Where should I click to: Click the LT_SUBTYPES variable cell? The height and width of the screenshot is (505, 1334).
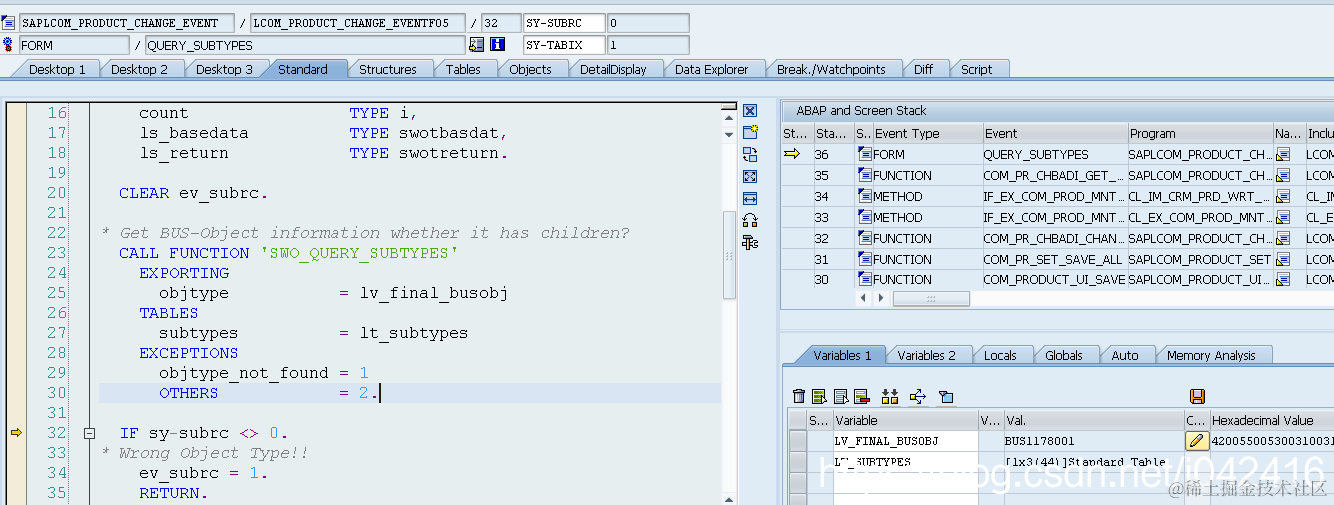[x=906, y=462]
